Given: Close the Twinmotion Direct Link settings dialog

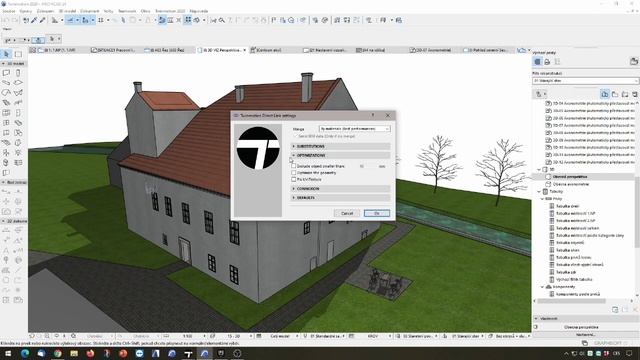Looking at the screenshot, I should (x=388, y=116).
